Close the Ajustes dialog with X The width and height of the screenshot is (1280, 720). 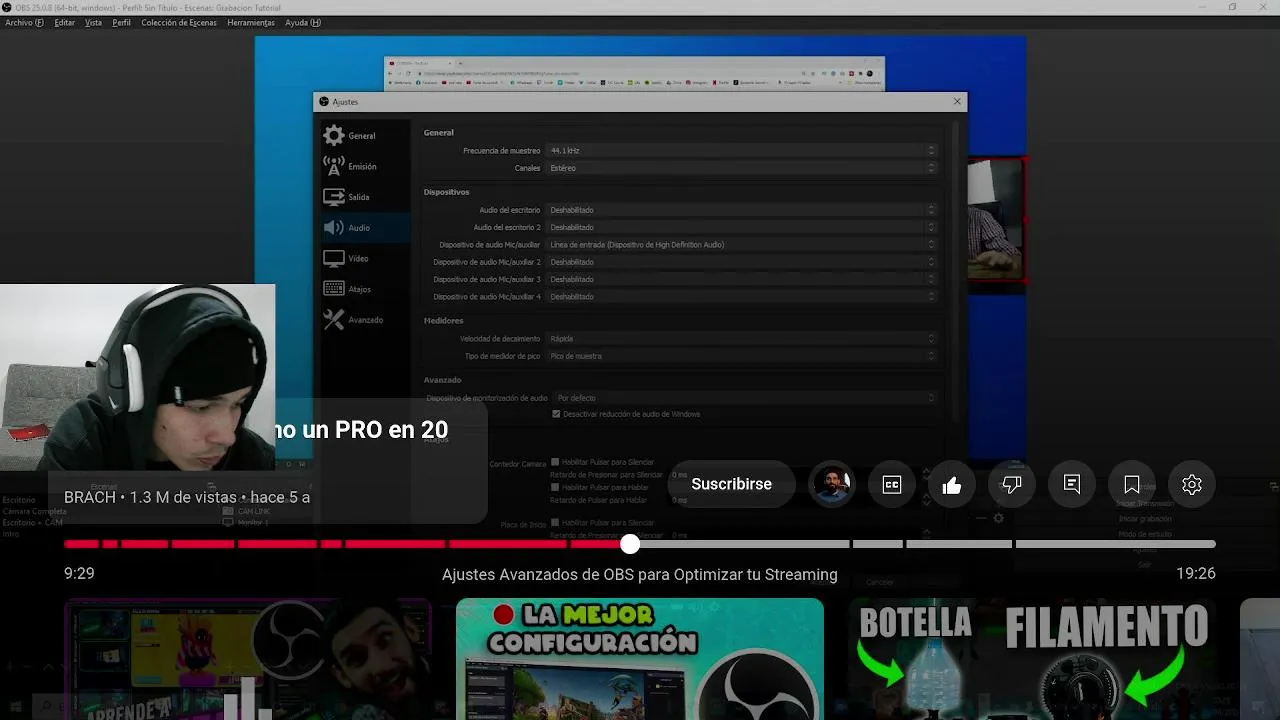click(x=957, y=101)
